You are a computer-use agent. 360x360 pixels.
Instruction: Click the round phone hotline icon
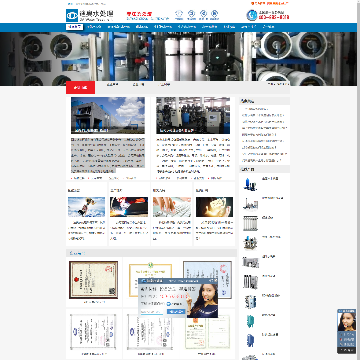click(252, 15)
